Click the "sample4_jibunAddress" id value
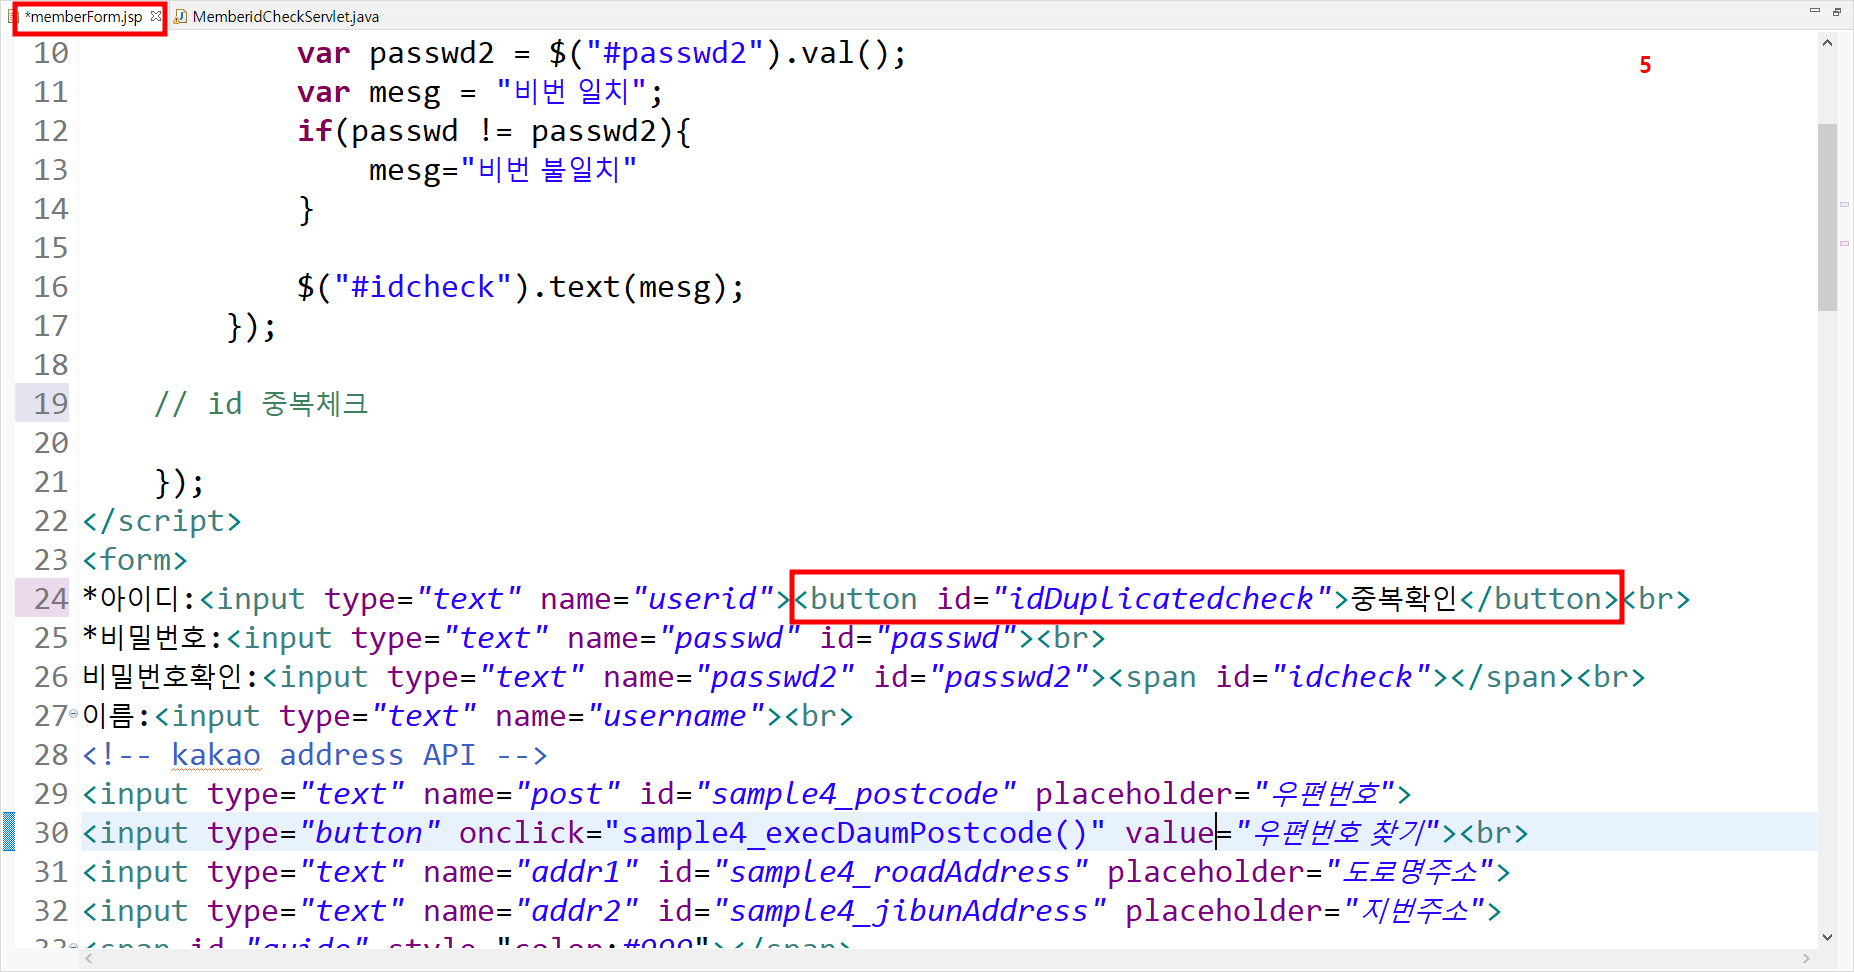1854x972 pixels. pos(909,911)
